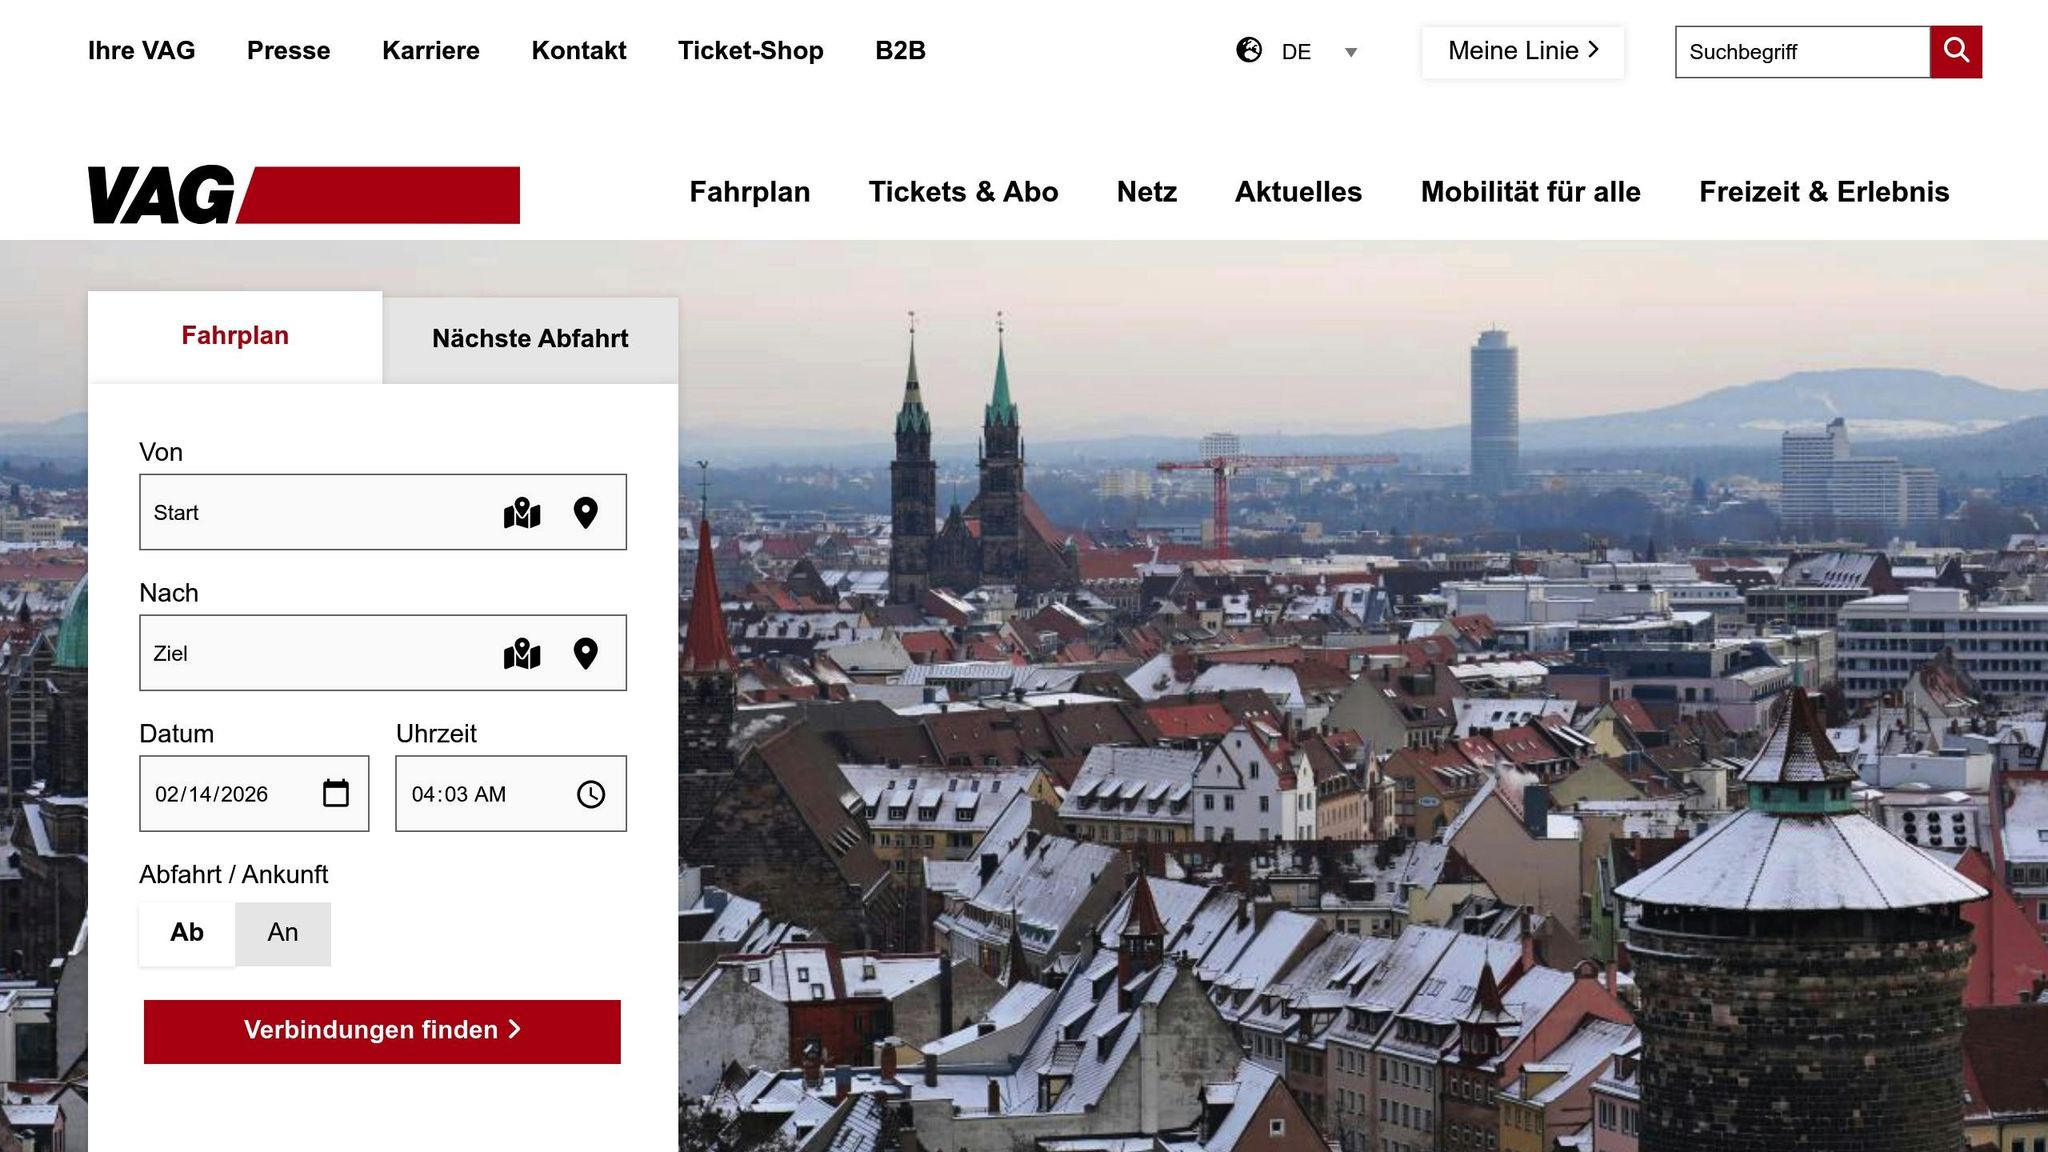Image resolution: width=2048 pixels, height=1152 pixels.
Task: Switch to the Nächste Abfahrt tab
Action: click(530, 338)
